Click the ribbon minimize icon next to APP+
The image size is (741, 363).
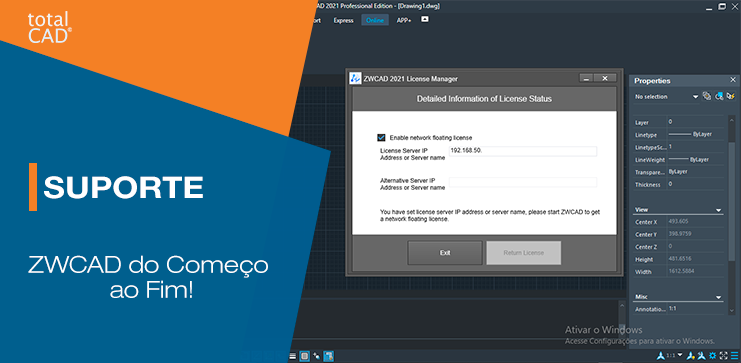click(x=425, y=19)
